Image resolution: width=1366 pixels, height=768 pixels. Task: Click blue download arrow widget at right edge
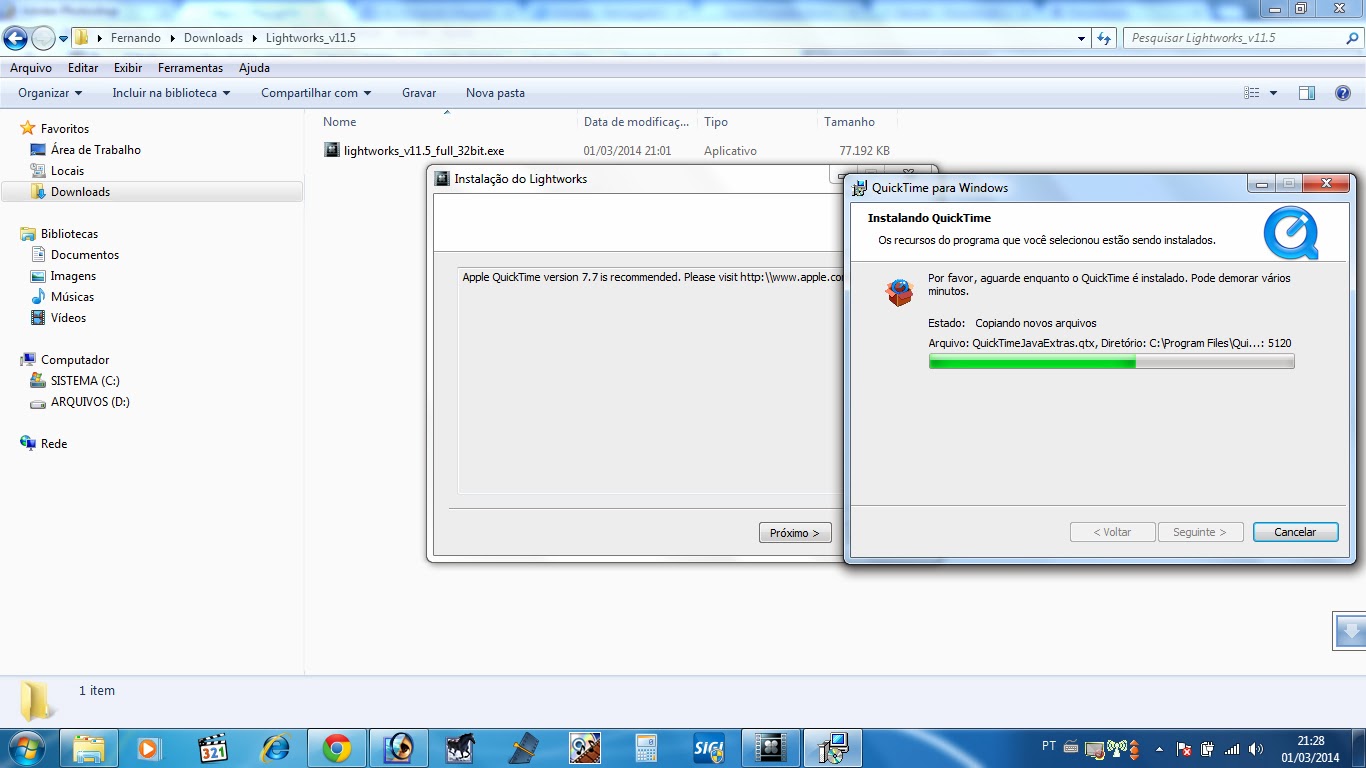click(x=1350, y=631)
